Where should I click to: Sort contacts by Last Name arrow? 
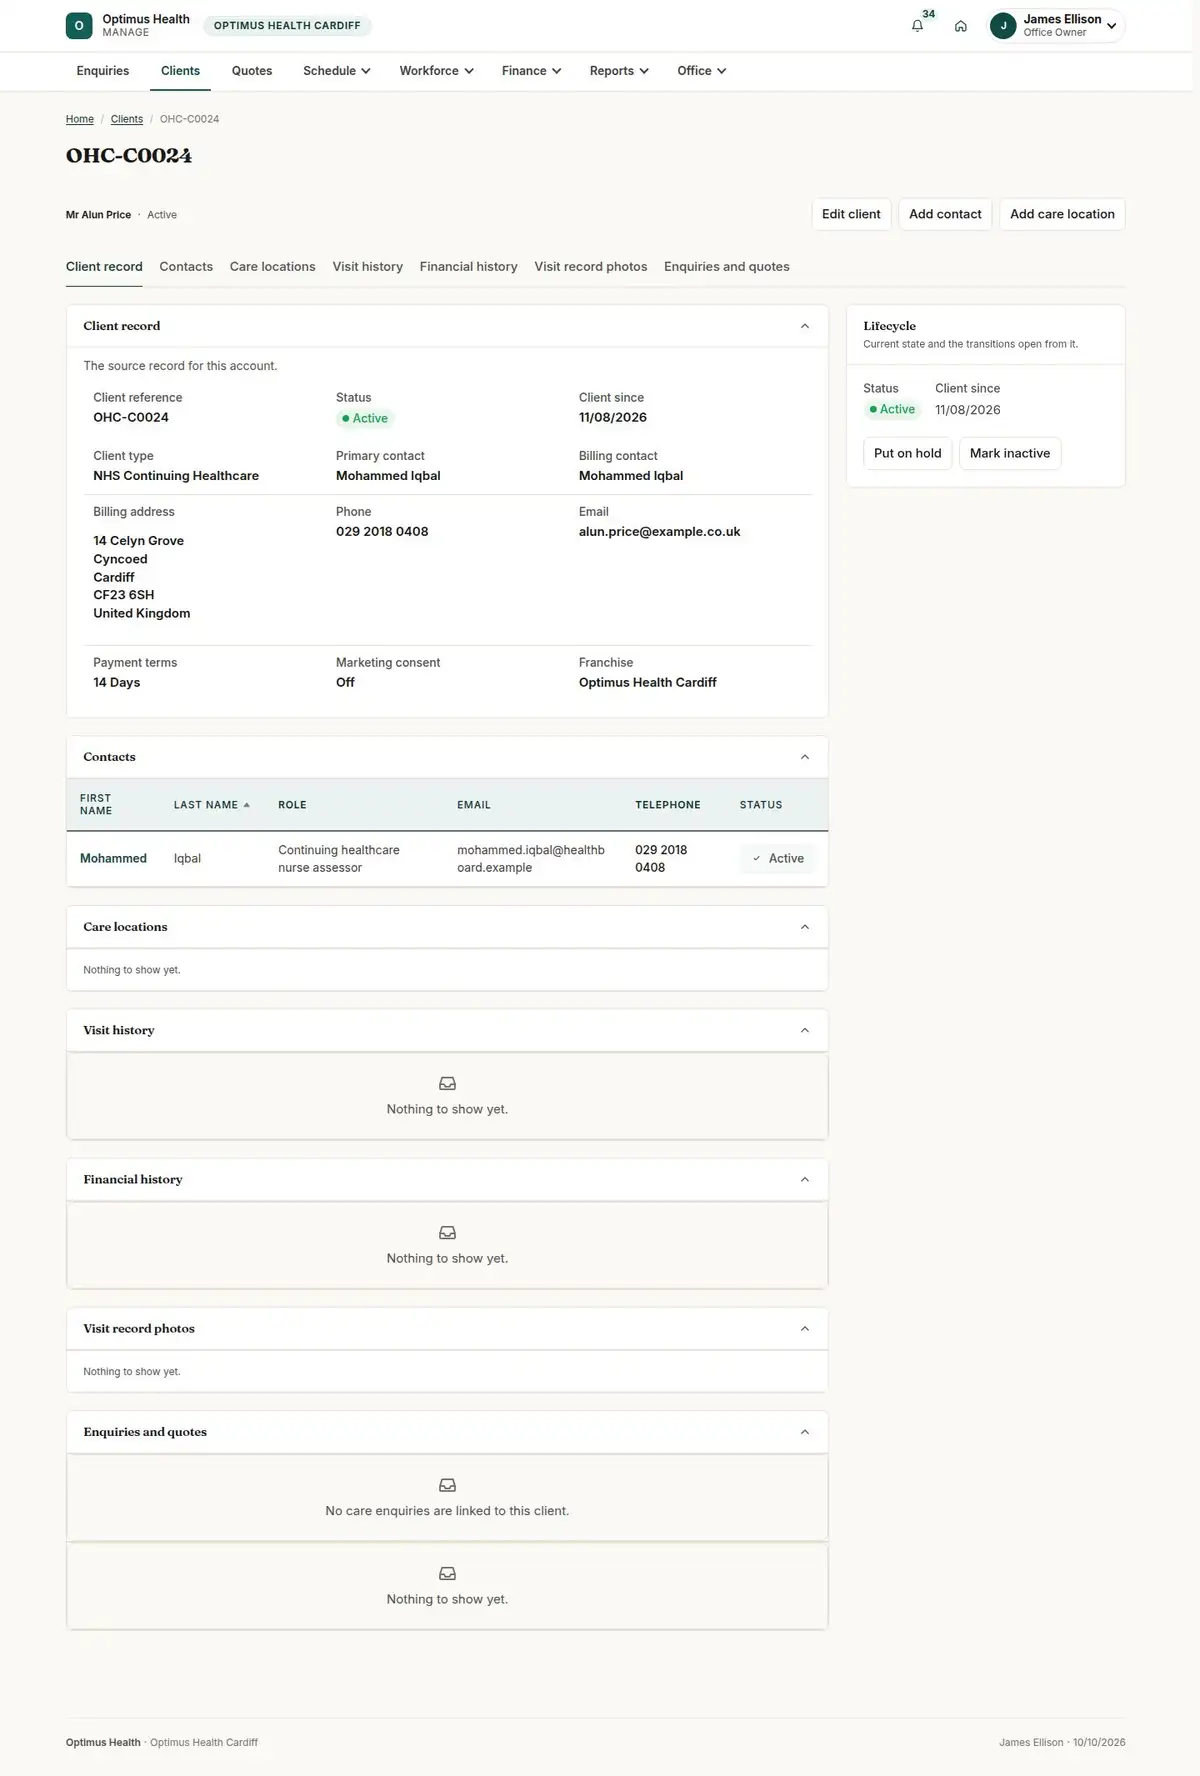246,805
